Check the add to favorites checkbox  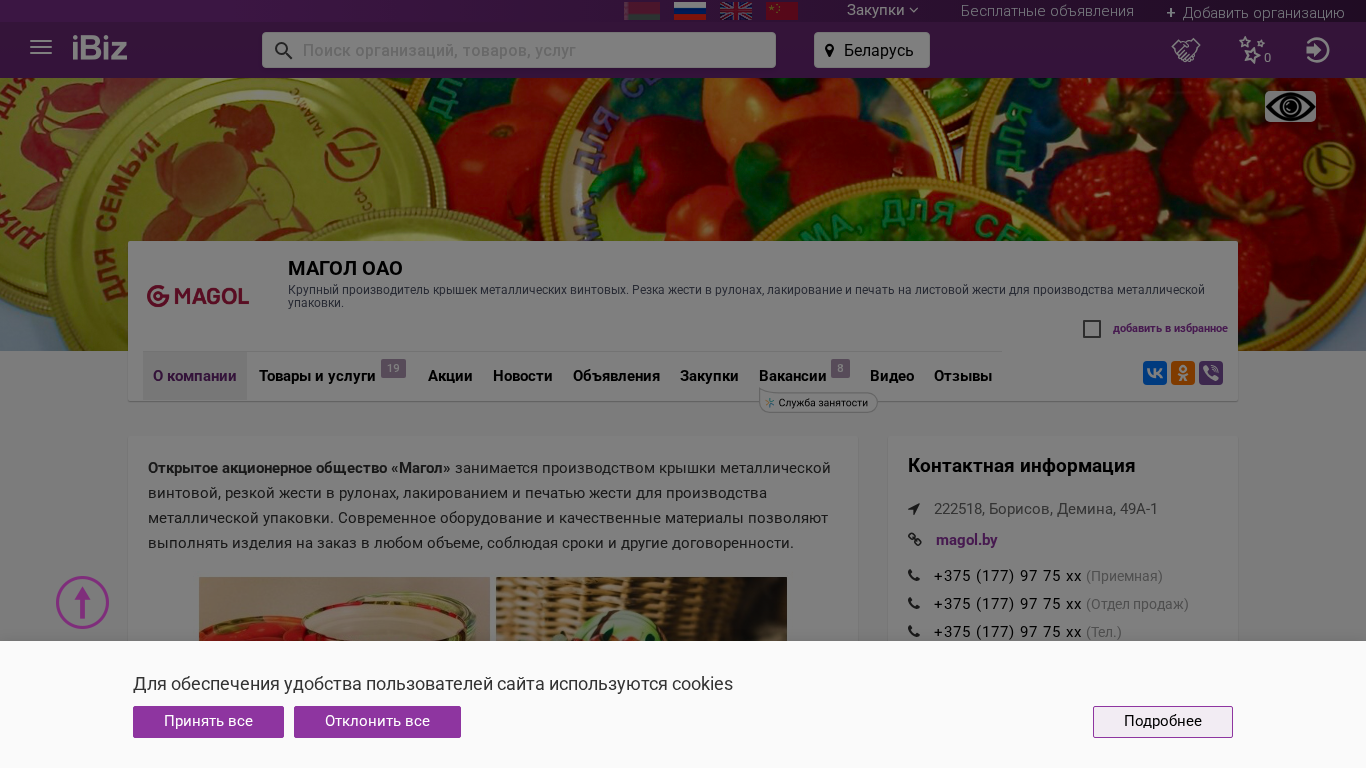pos(1092,329)
